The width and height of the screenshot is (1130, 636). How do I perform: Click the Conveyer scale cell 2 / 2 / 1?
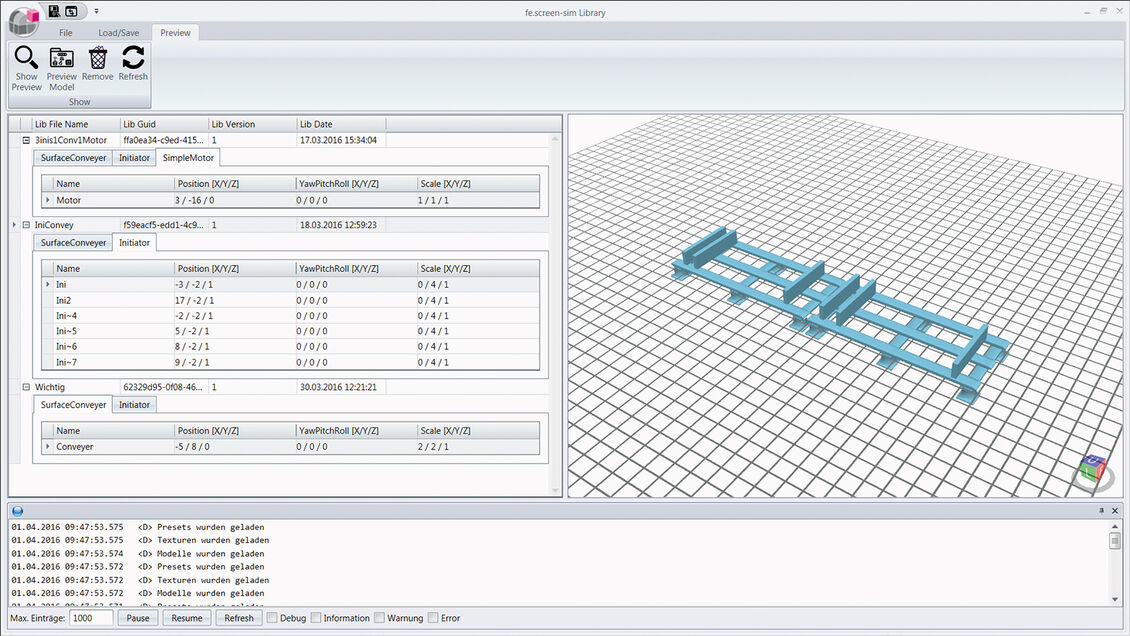pyautogui.click(x=478, y=447)
